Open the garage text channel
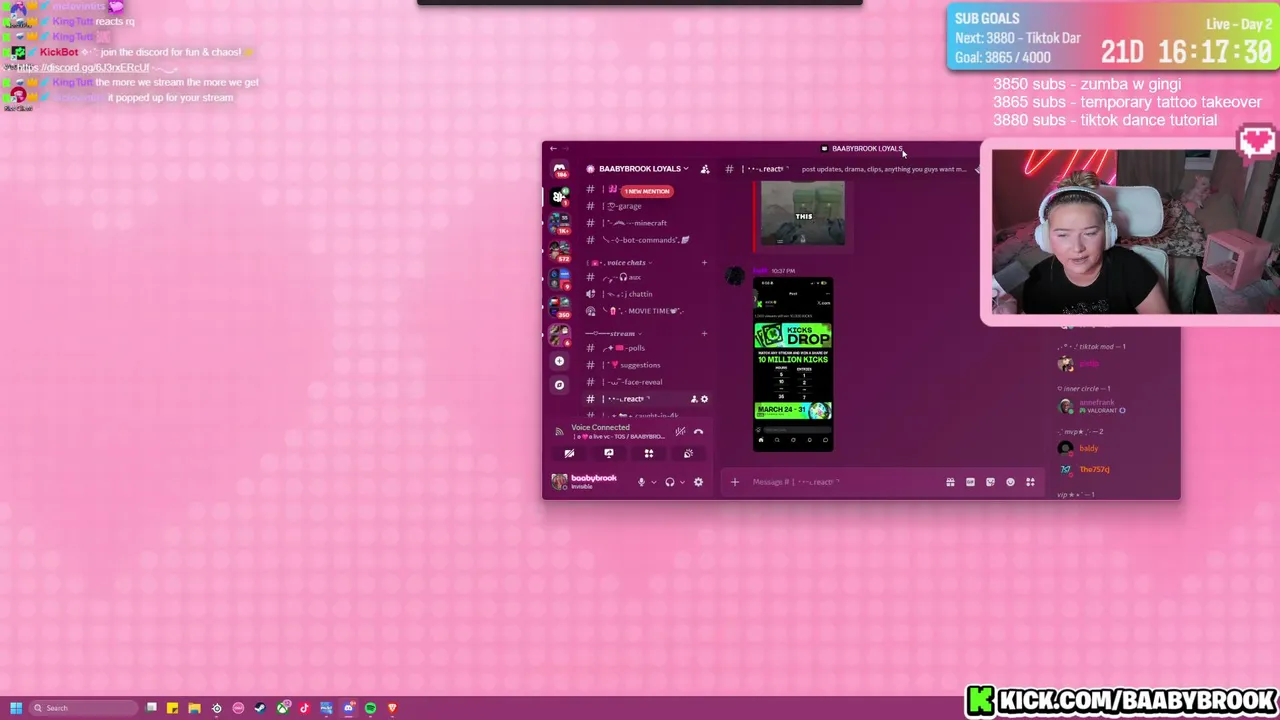This screenshot has height=720, width=1280. (645, 206)
